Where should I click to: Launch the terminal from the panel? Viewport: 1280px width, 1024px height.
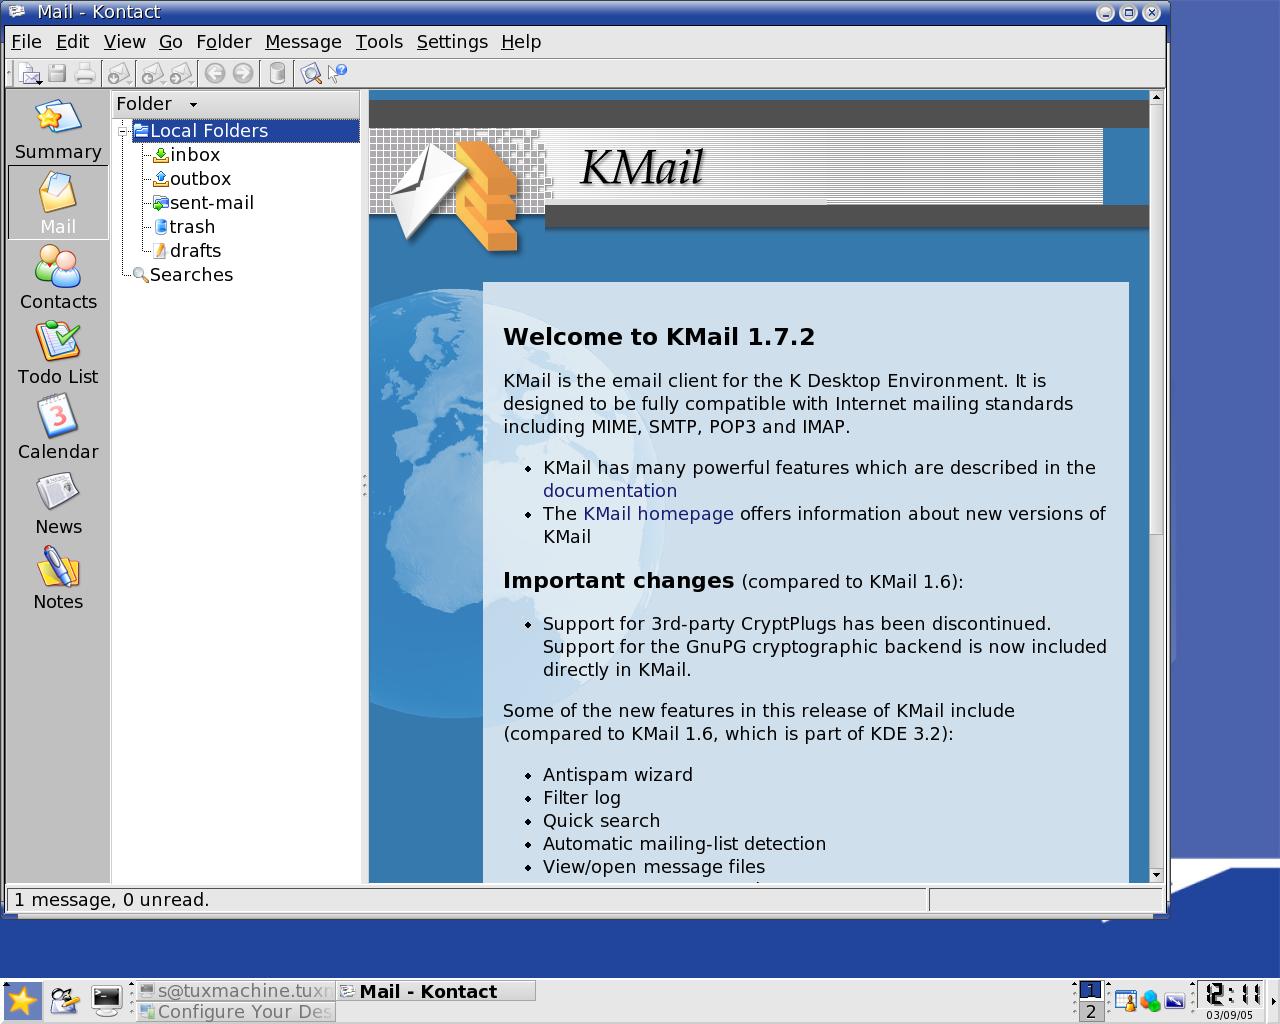tap(106, 999)
